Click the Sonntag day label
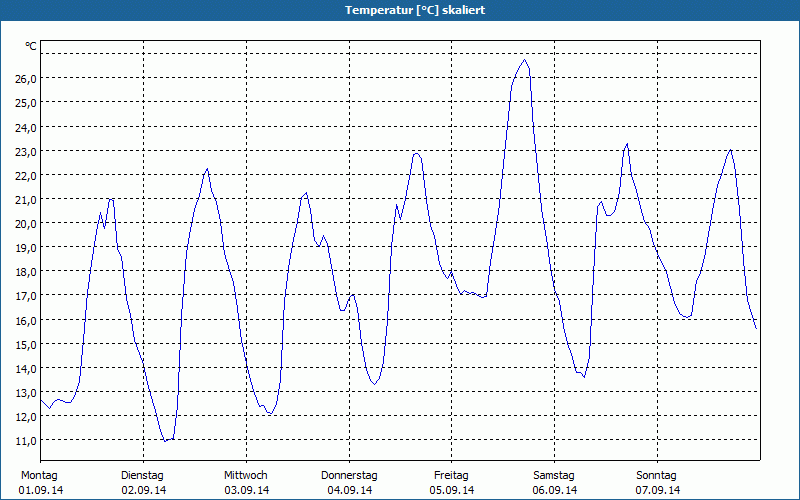This screenshot has height=500, width=800. tap(656, 475)
